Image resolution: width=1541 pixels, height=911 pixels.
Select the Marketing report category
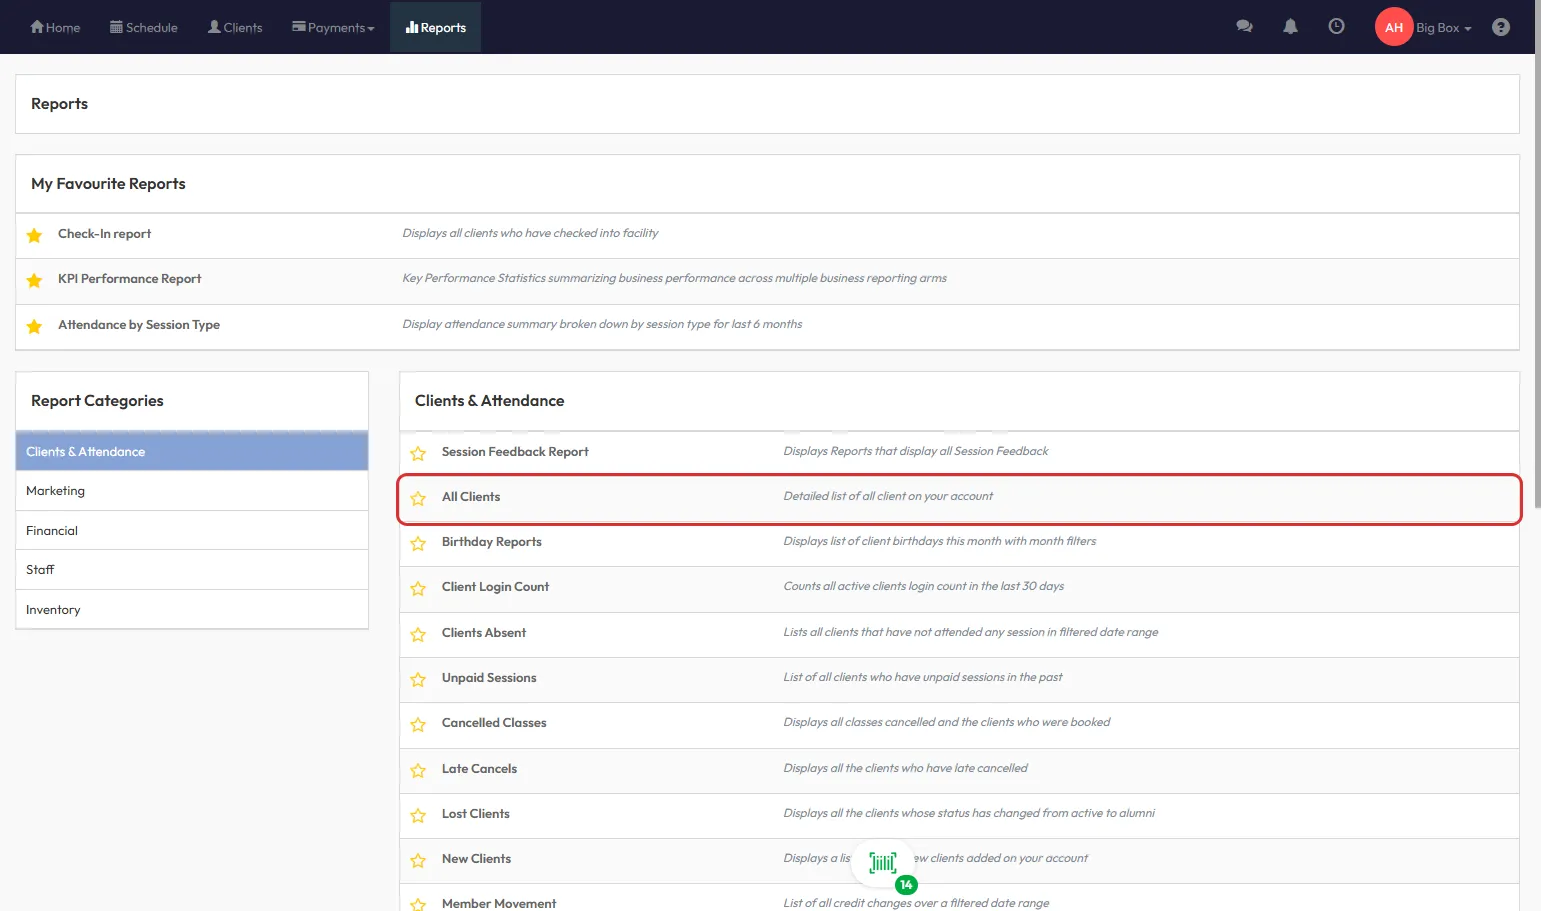point(56,491)
